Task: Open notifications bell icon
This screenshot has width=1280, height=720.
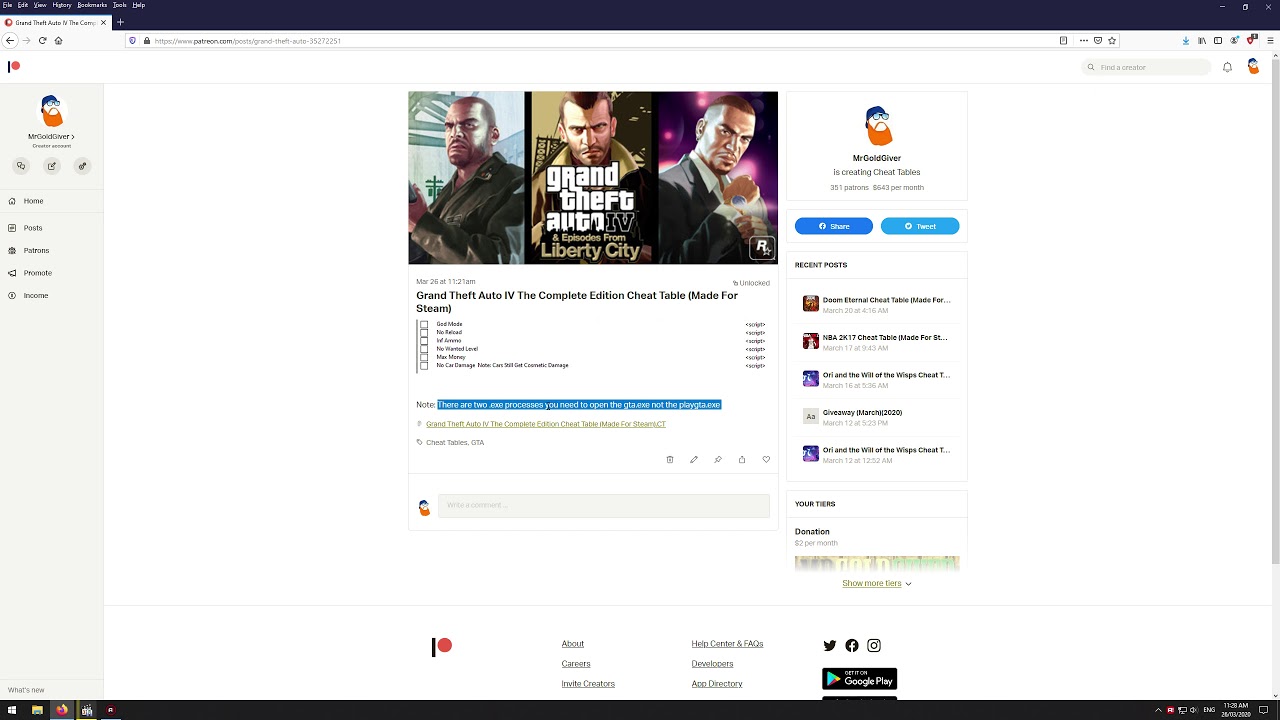Action: pos(1227,67)
